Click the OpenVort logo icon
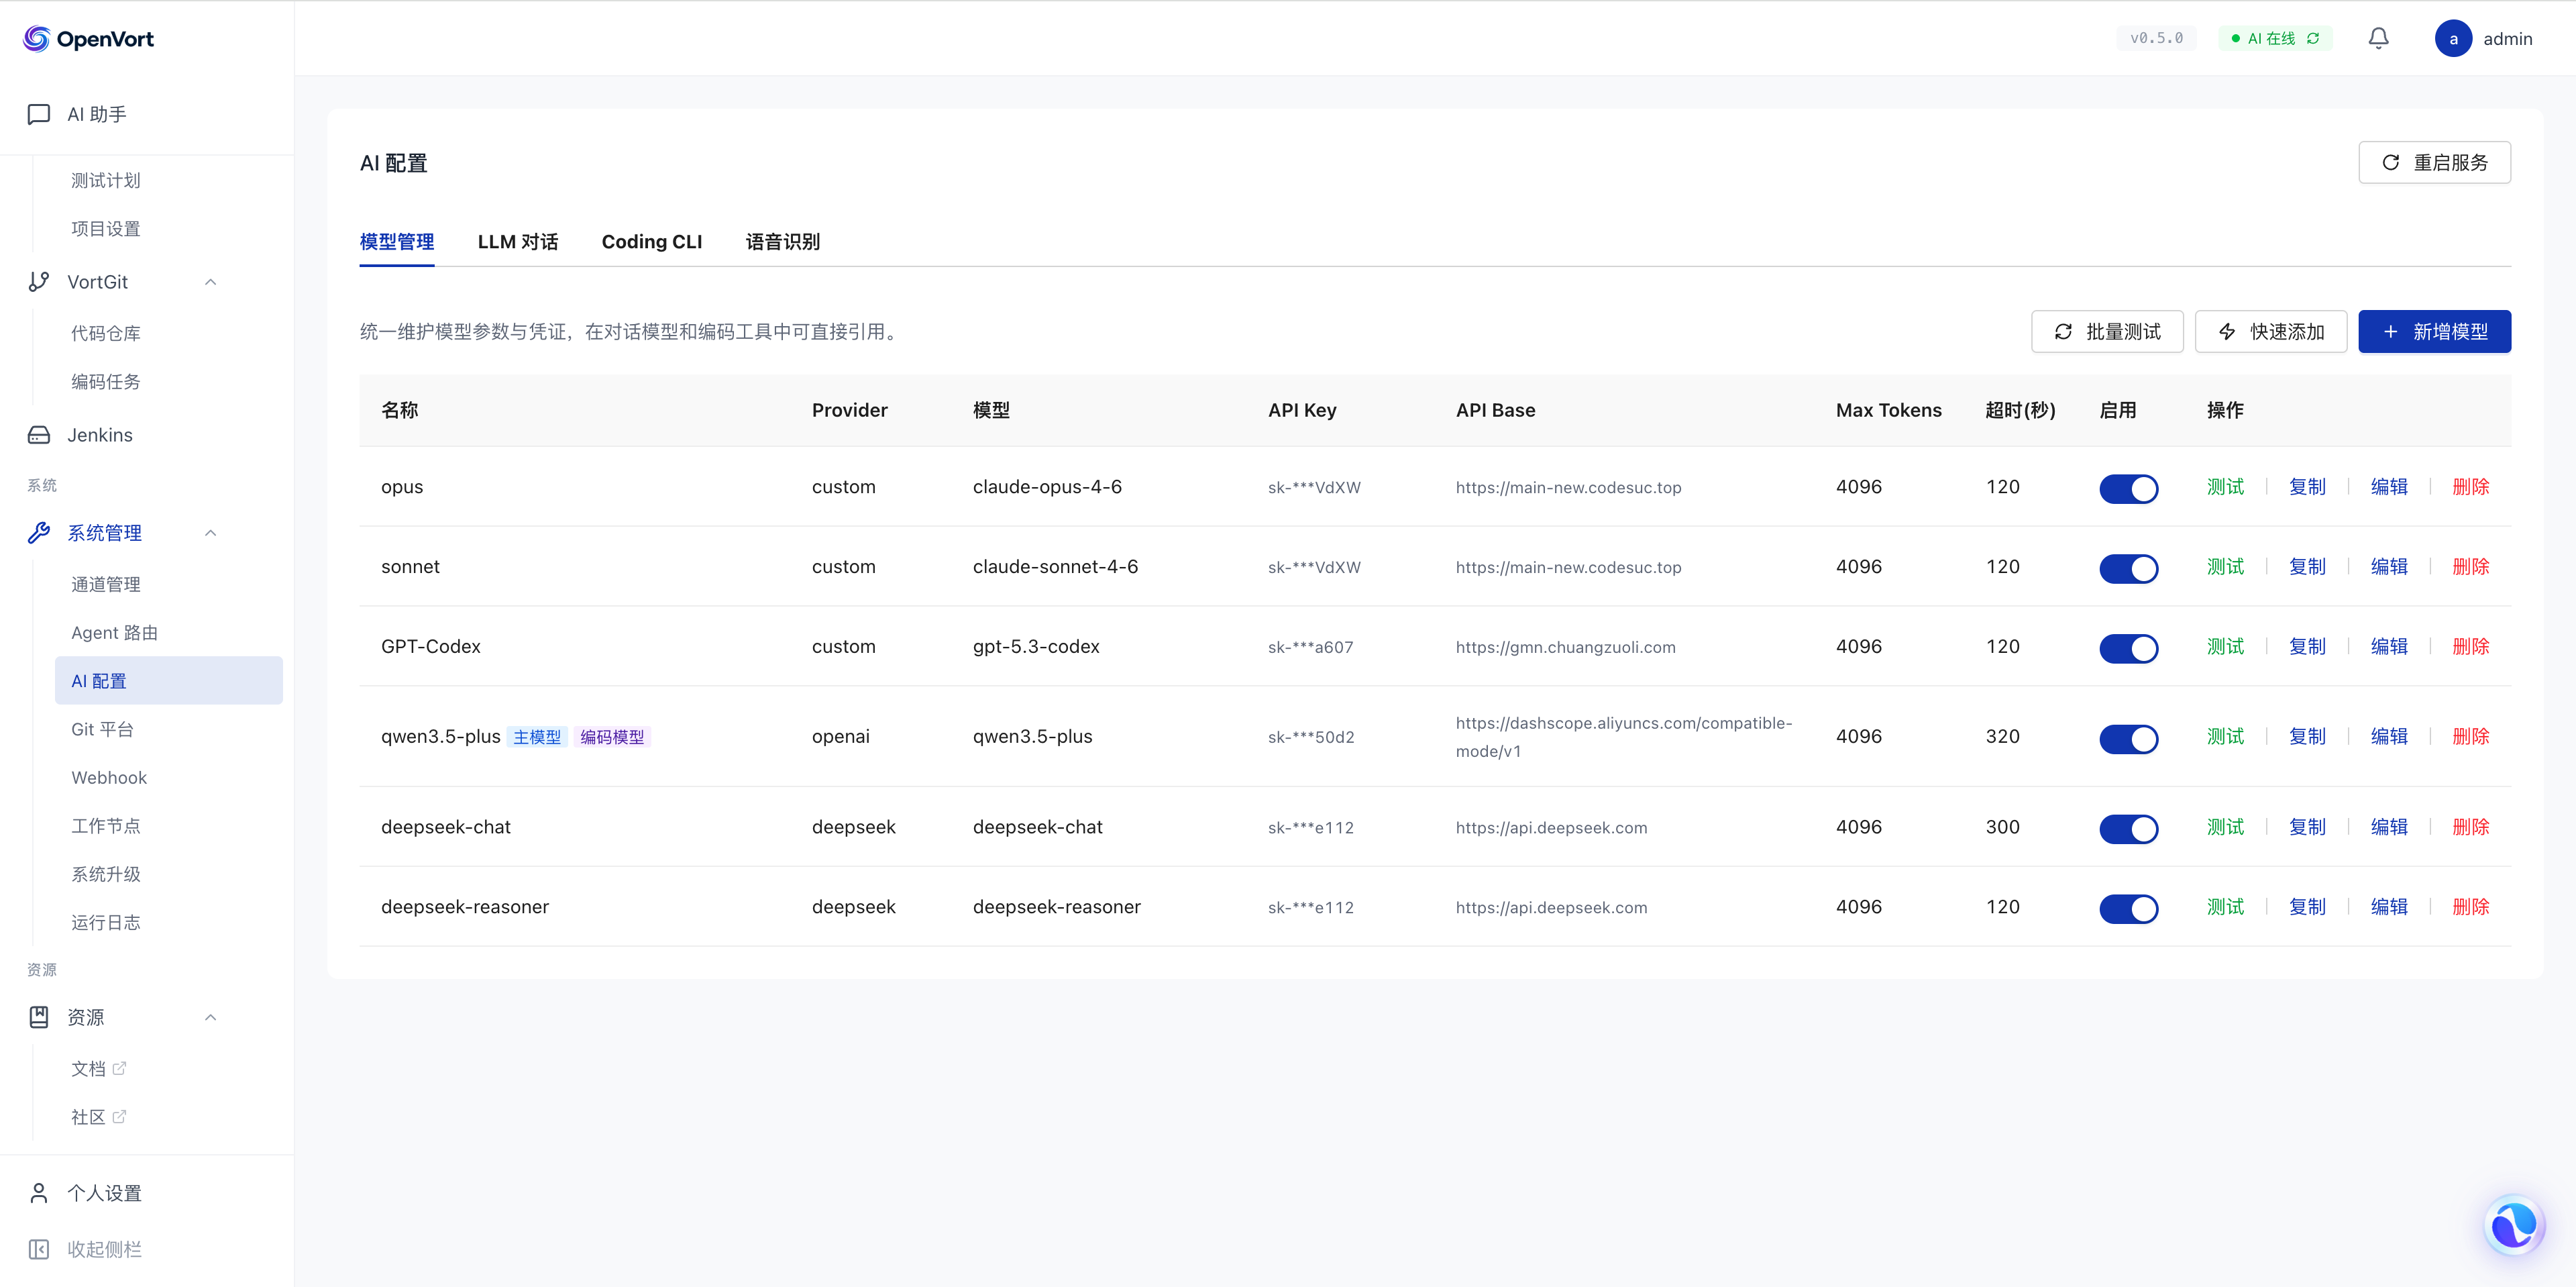The image size is (2576, 1287). [x=37, y=39]
